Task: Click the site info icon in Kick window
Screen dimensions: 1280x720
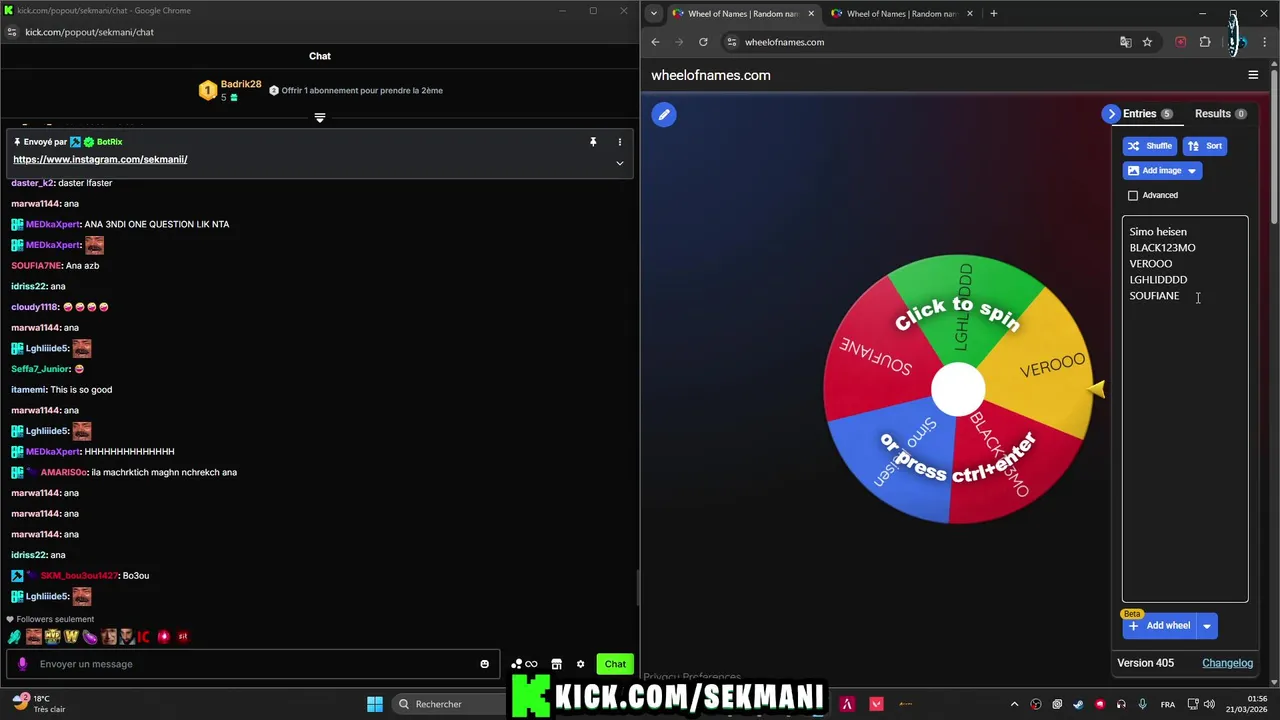Action: click(12, 32)
